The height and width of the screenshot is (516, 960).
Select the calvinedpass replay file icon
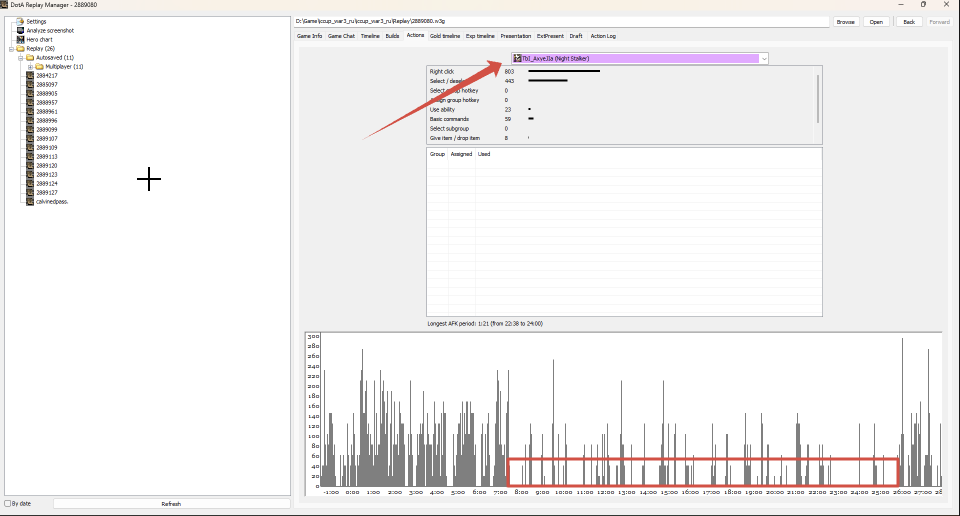point(30,201)
